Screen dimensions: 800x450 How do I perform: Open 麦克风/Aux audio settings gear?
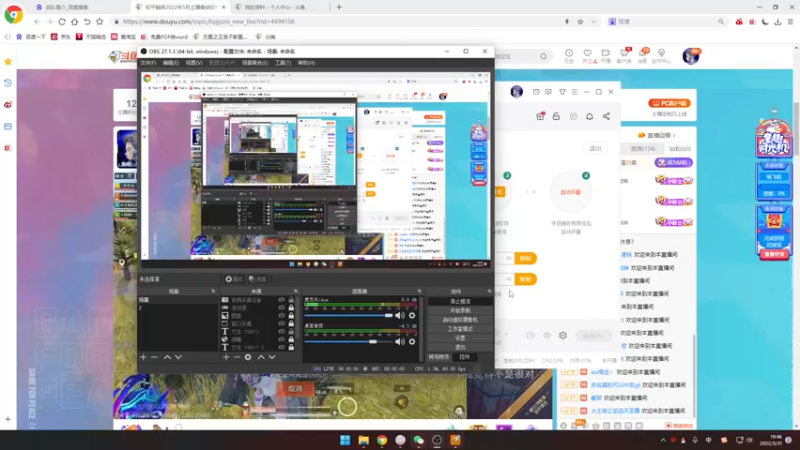412,315
